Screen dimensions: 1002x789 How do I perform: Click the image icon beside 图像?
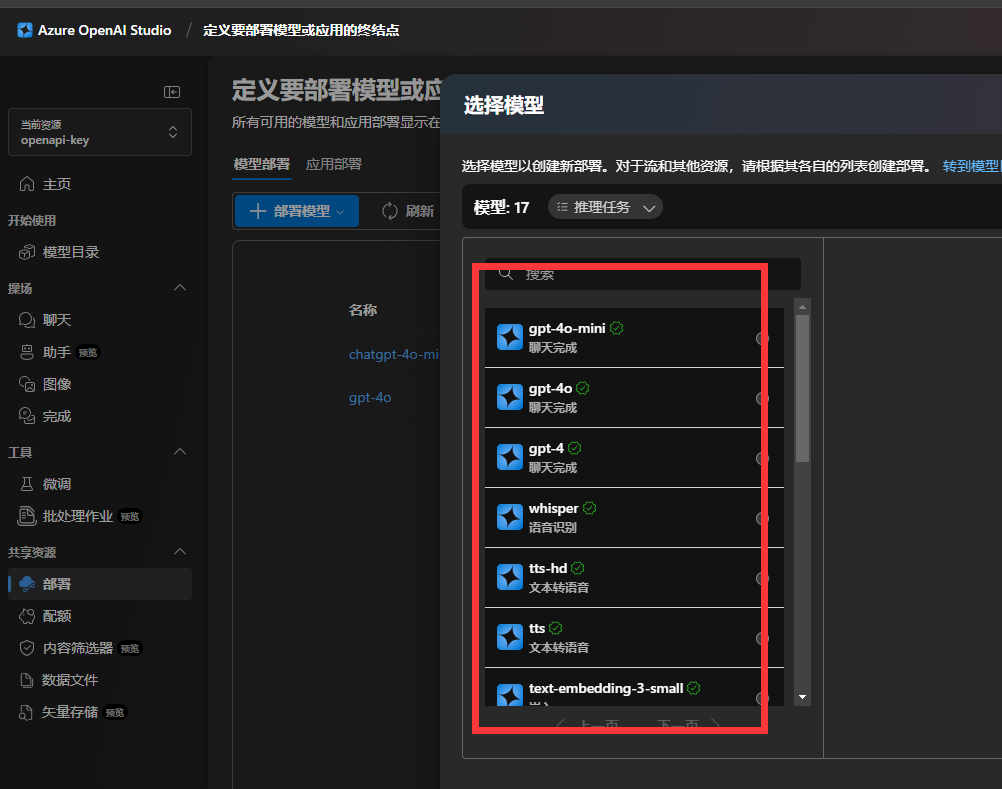27,384
